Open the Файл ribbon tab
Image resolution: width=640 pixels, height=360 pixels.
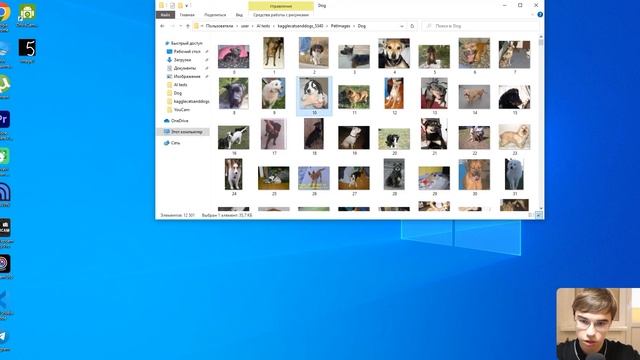pyautogui.click(x=165, y=15)
